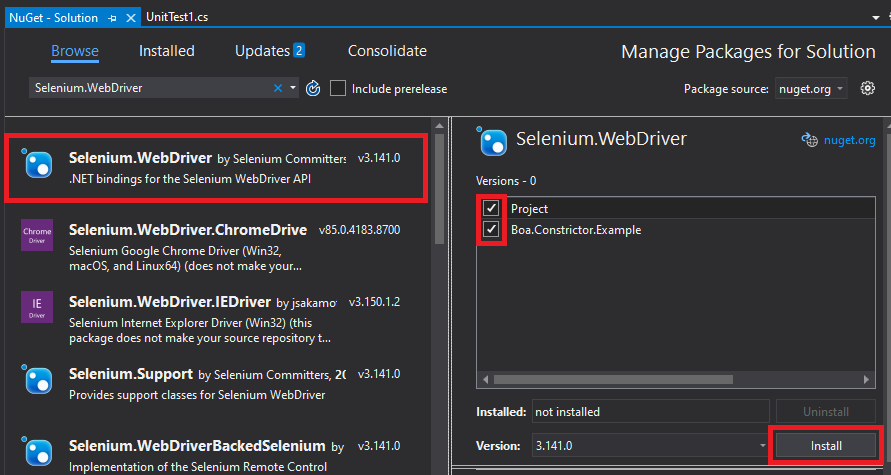Screen dimensions: 891x475
Task: Click the Updates count badge 2
Action: pyautogui.click(x=299, y=51)
